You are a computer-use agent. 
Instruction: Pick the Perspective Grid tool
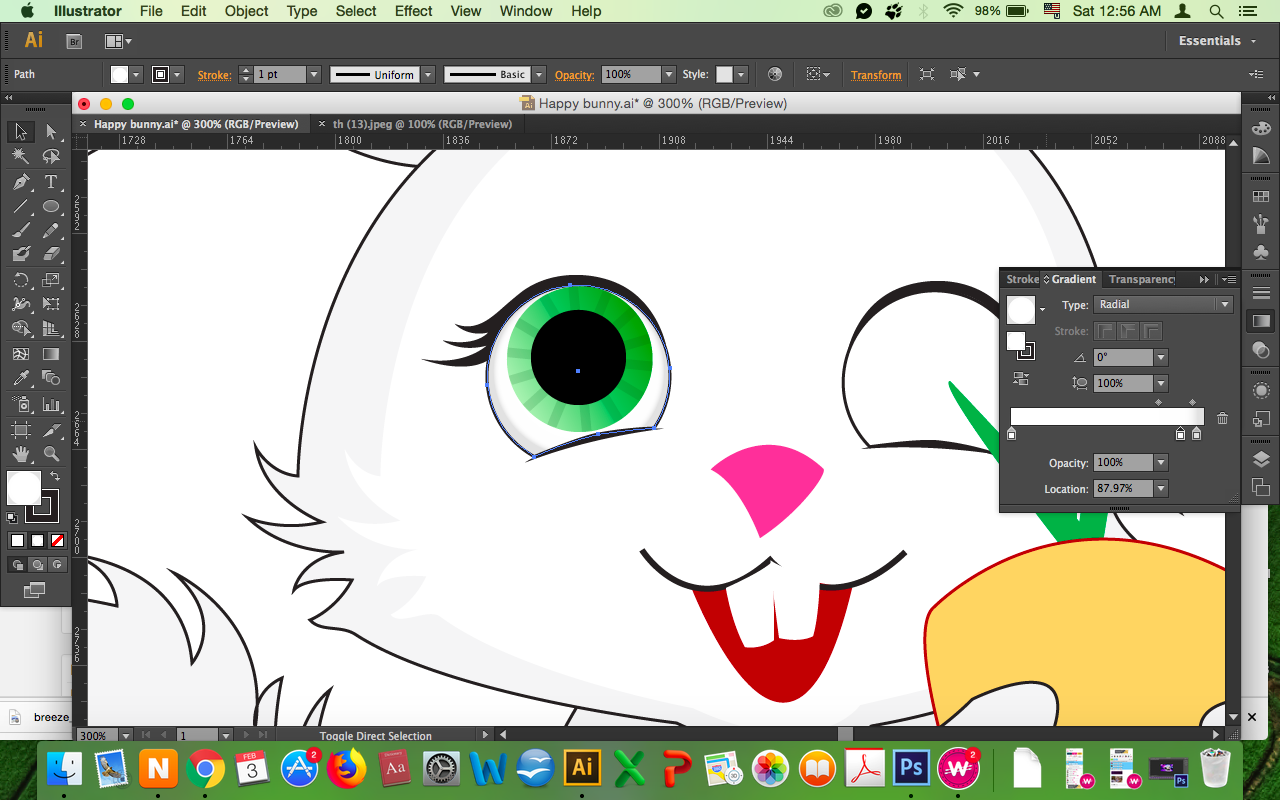tap(51, 329)
